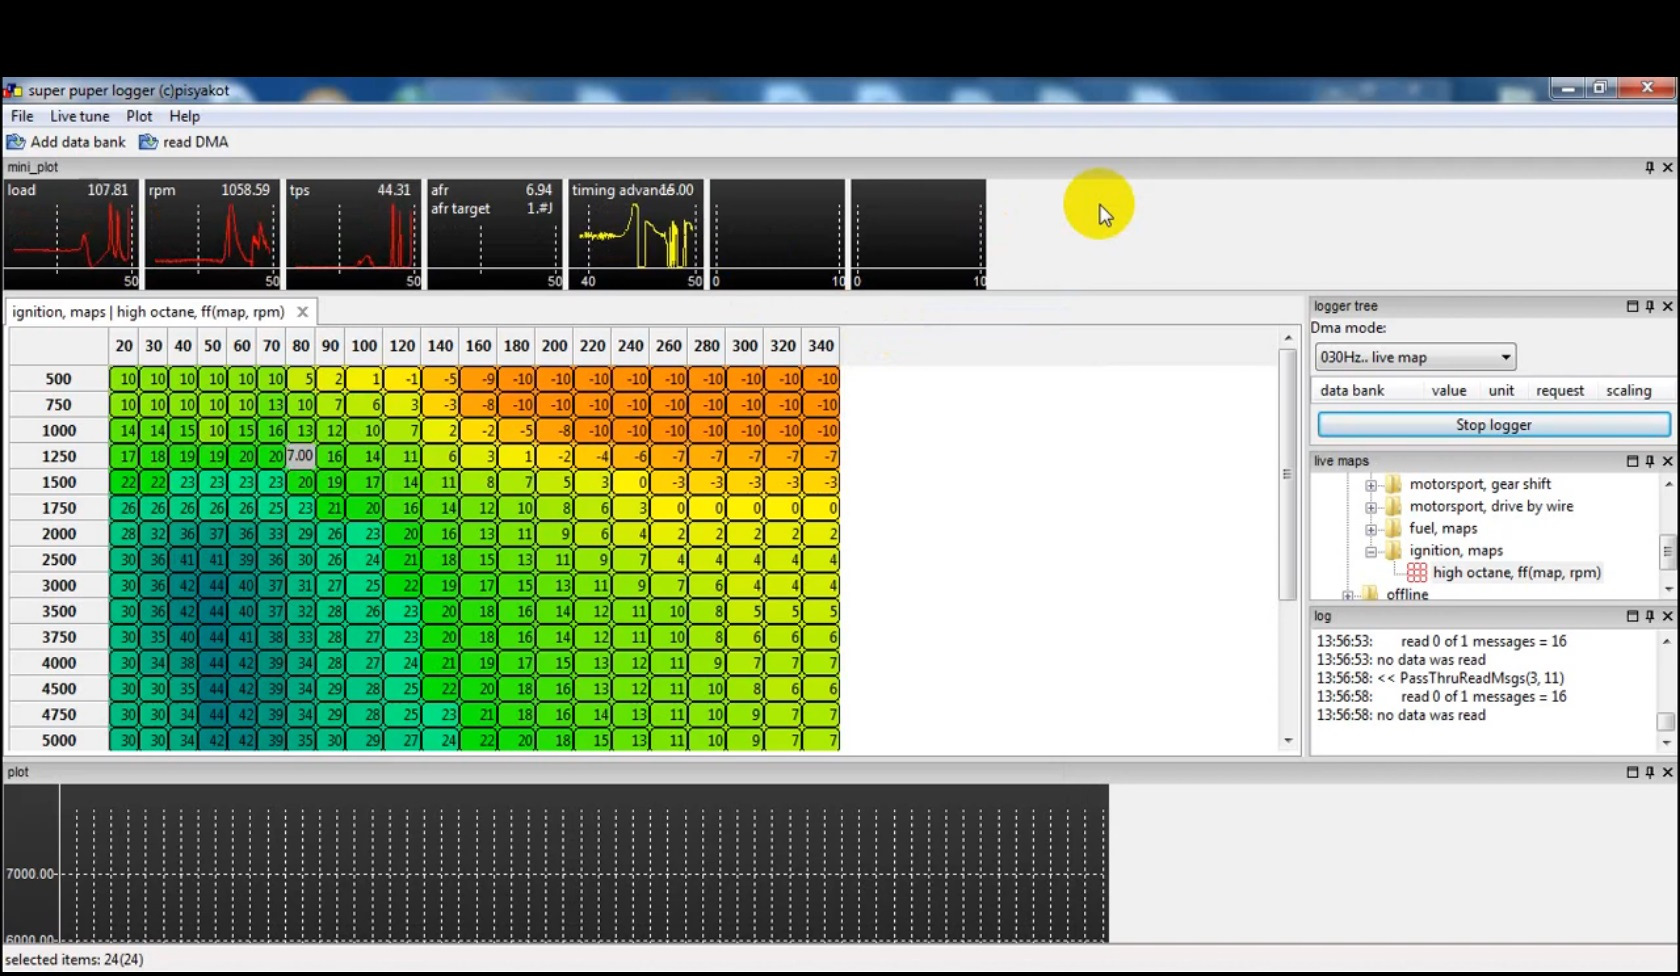Close the mini_plot panel
The image size is (1680, 976).
pos(1667,167)
